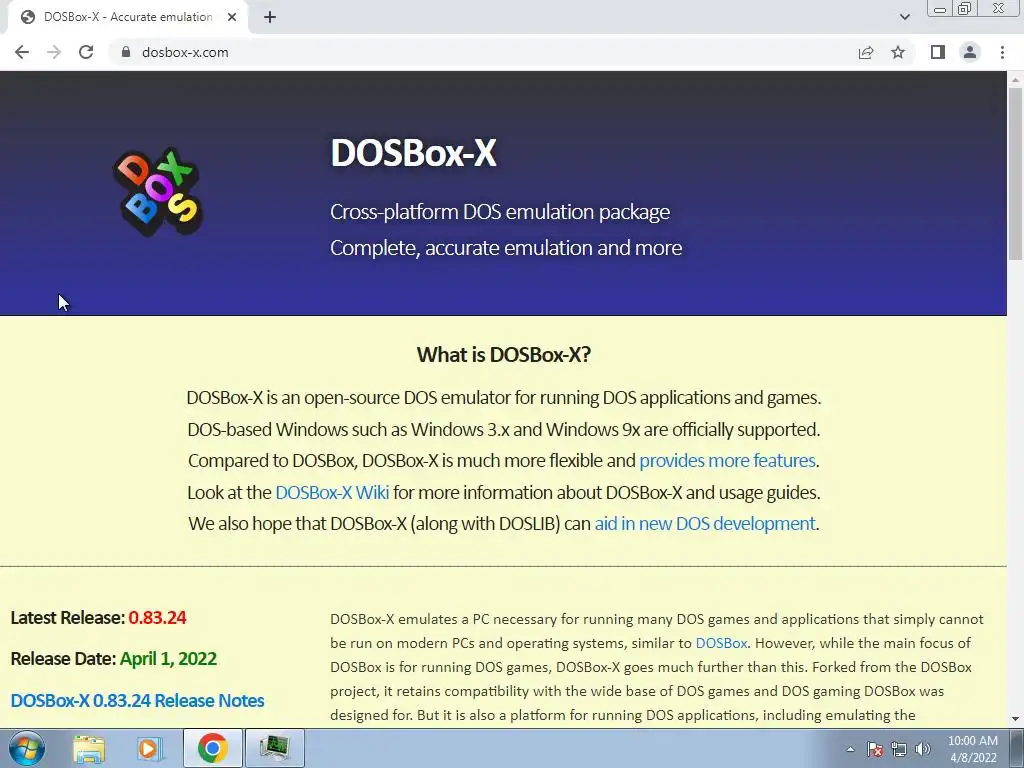1024x768 pixels.
Task: Select the Chrome taskbar button
Action: pyautogui.click(x=213, y=748)
